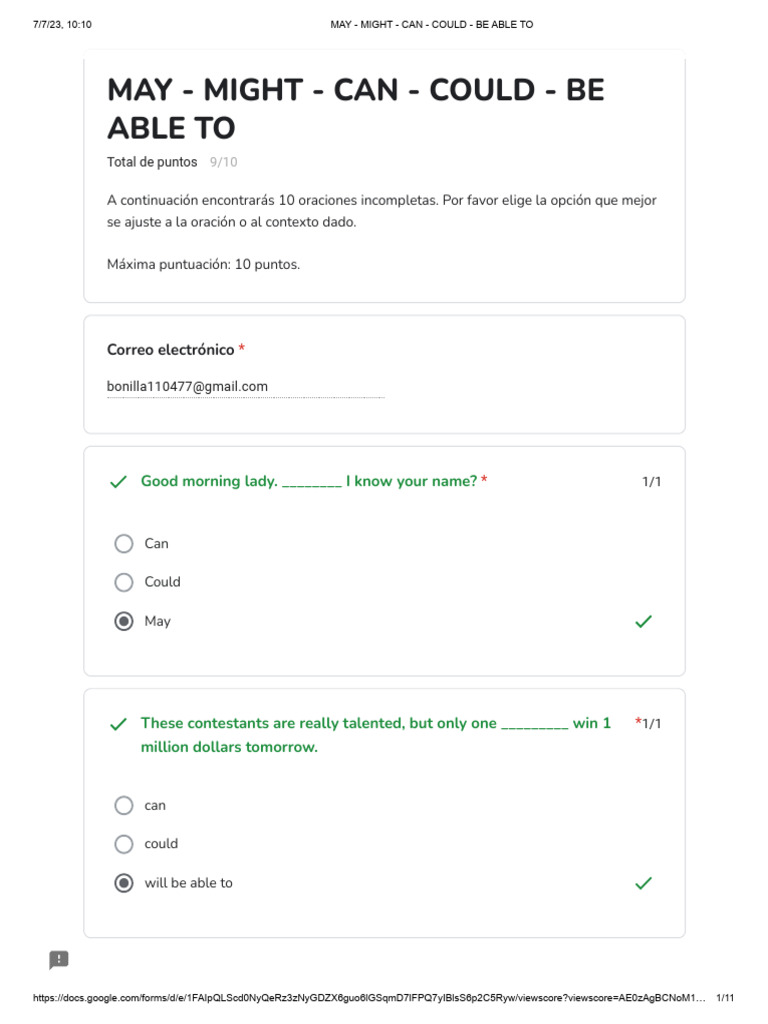
Task: Select the 'Can' radio option
Action: pos(123,543)
